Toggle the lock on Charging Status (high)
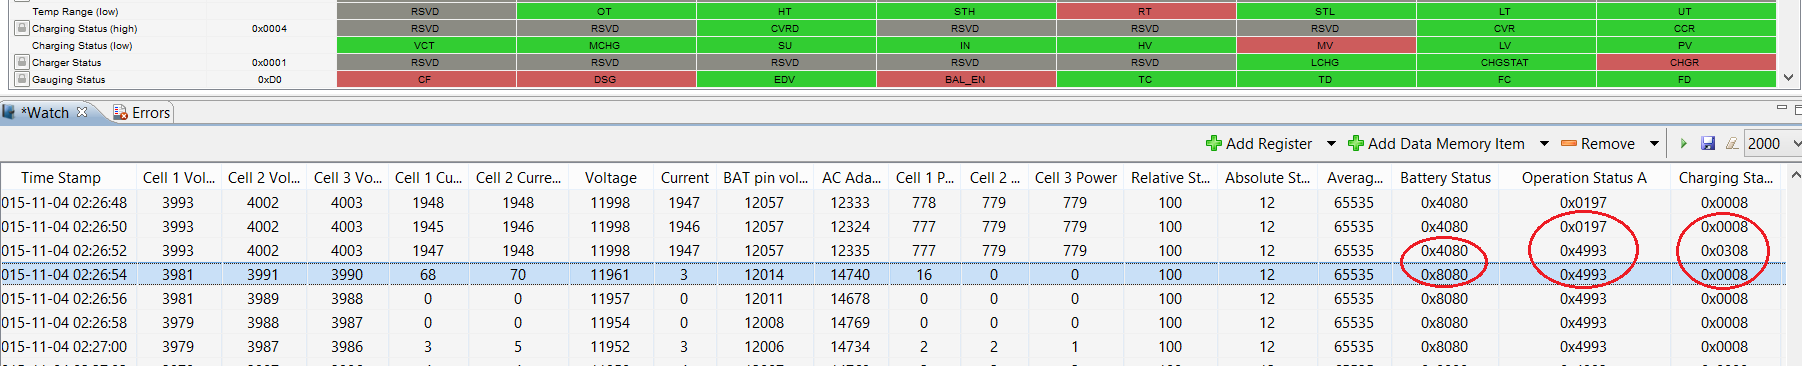Viewport: 1806px width, 371px height. (x=22, y=28)
